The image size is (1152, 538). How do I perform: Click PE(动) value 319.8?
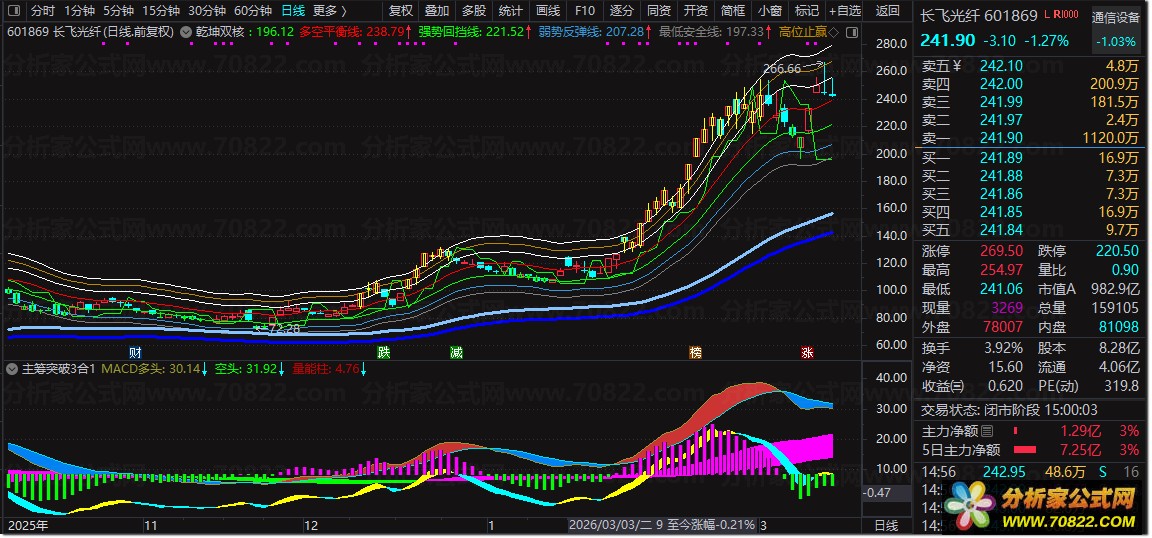[x=1122, y=386]
